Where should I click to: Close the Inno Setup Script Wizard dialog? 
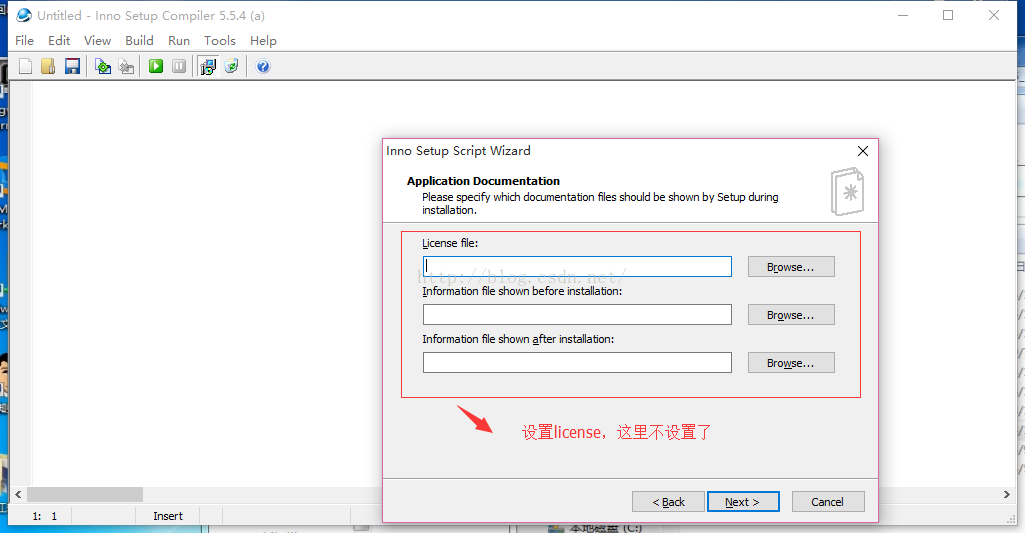point(863,151)
